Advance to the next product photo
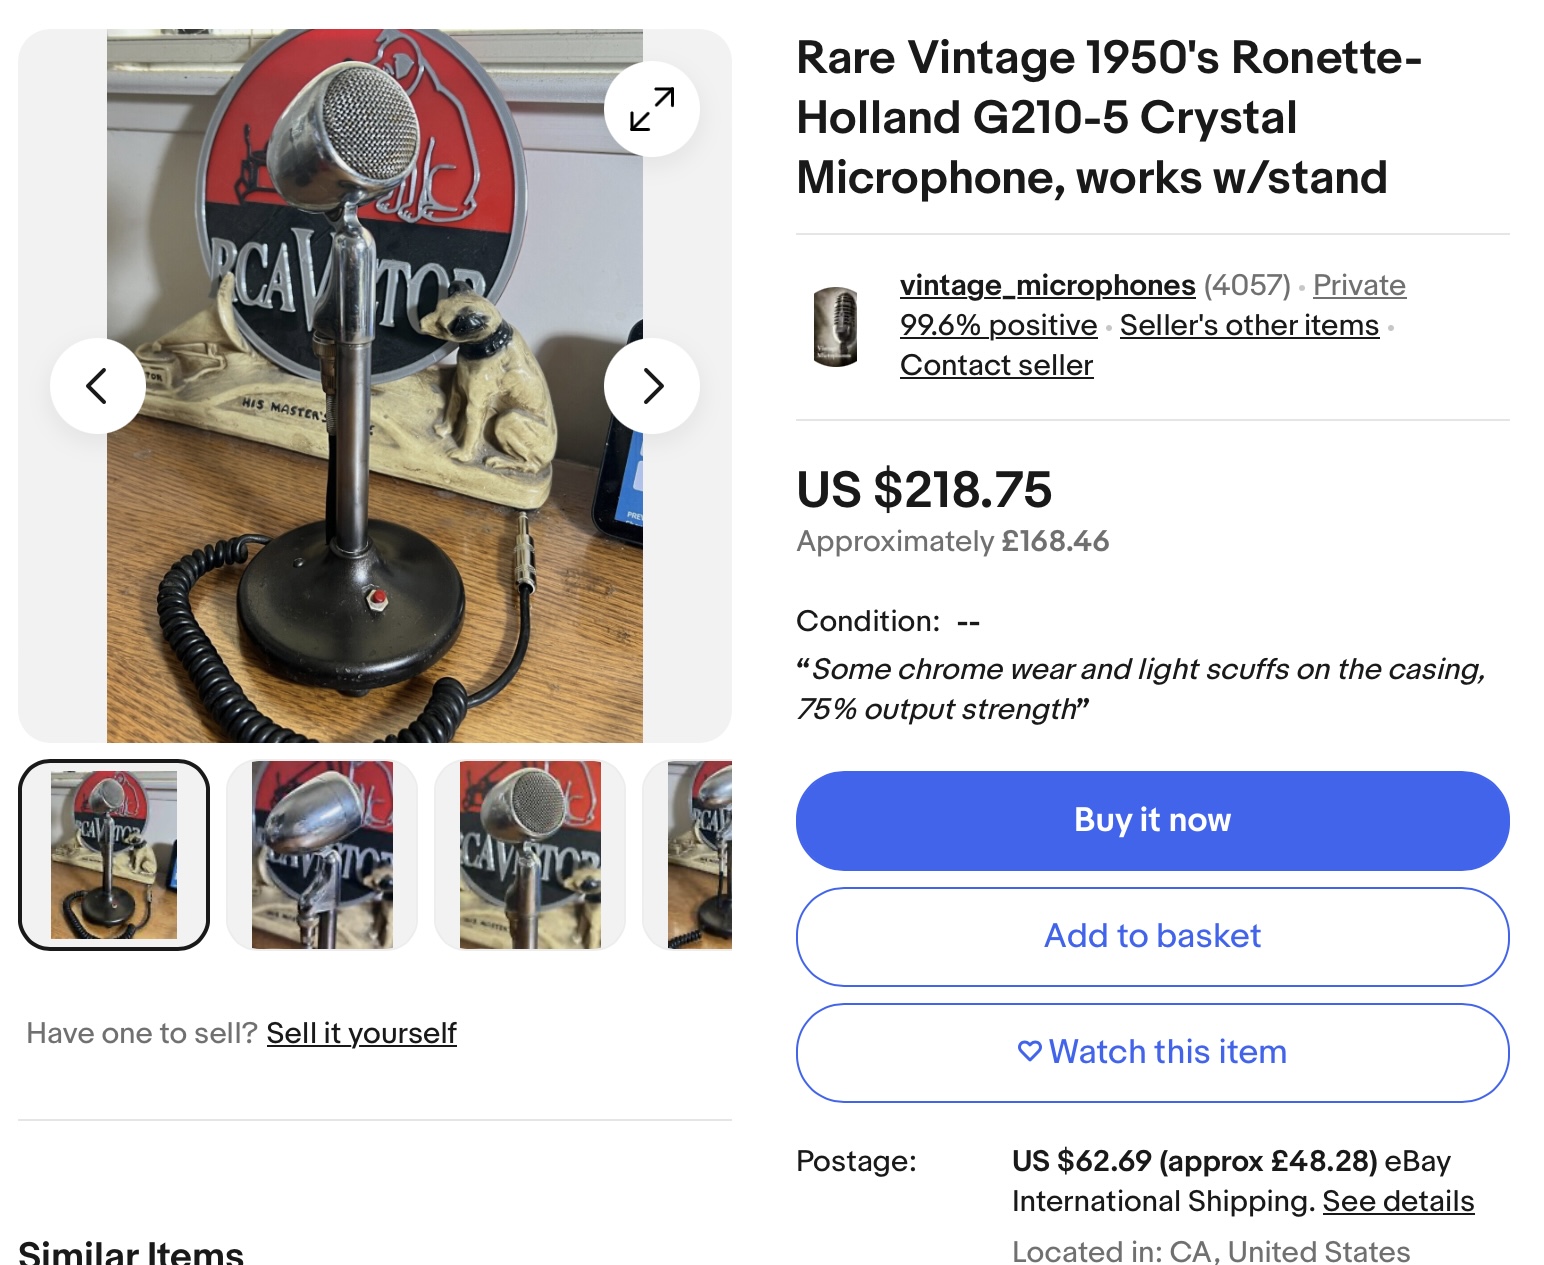This screenshot has height=1265, width=1544. [652, 386]
